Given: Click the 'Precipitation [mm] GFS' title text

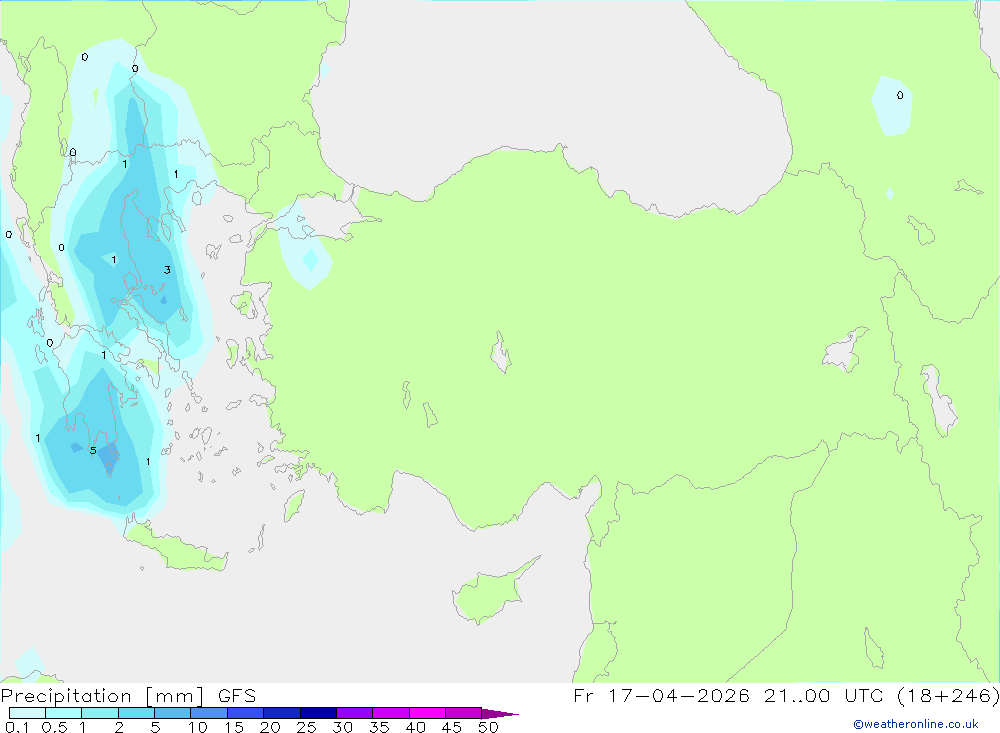Looking at the screenshot, I should [128, 696].
